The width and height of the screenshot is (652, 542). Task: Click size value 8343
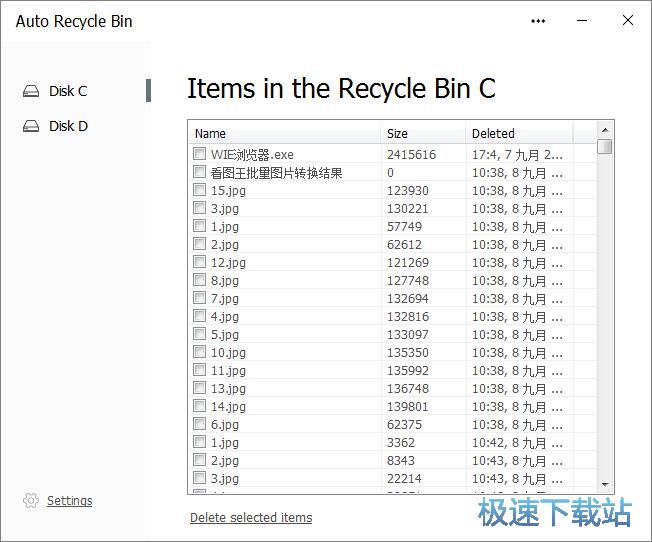(x=401, y=460)
